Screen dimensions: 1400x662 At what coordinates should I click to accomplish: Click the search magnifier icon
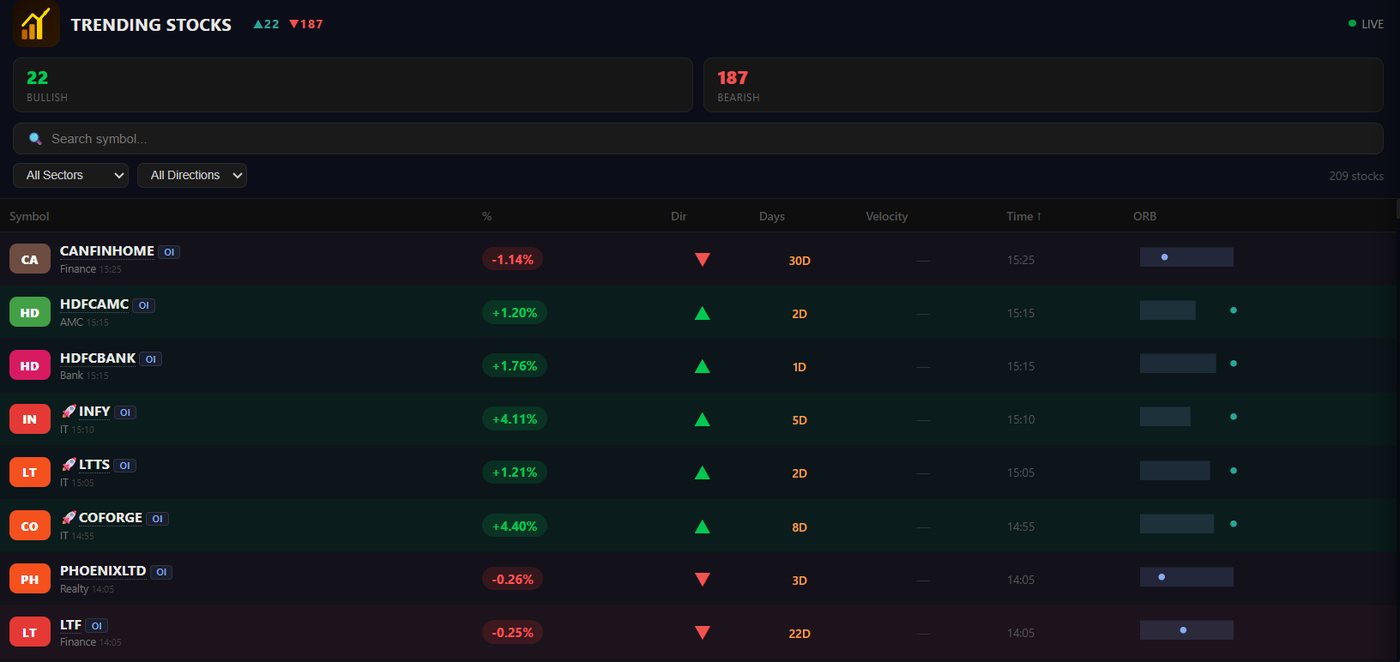point(35,139)
